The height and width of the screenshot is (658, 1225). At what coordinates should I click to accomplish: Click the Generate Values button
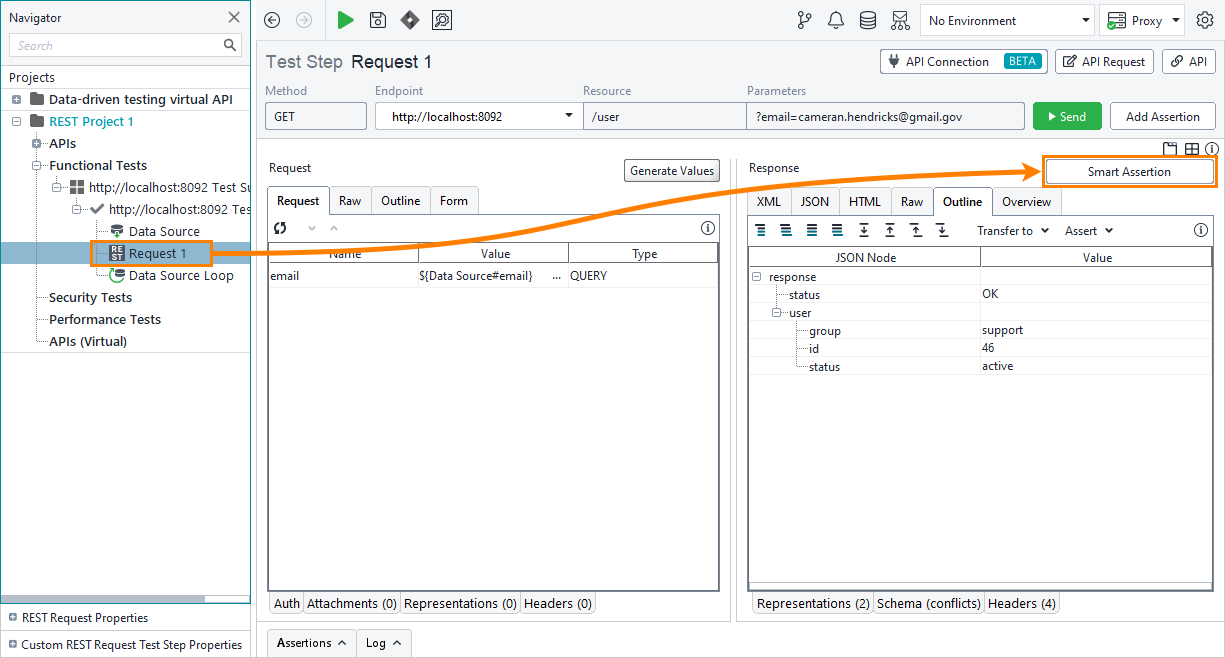671,170
